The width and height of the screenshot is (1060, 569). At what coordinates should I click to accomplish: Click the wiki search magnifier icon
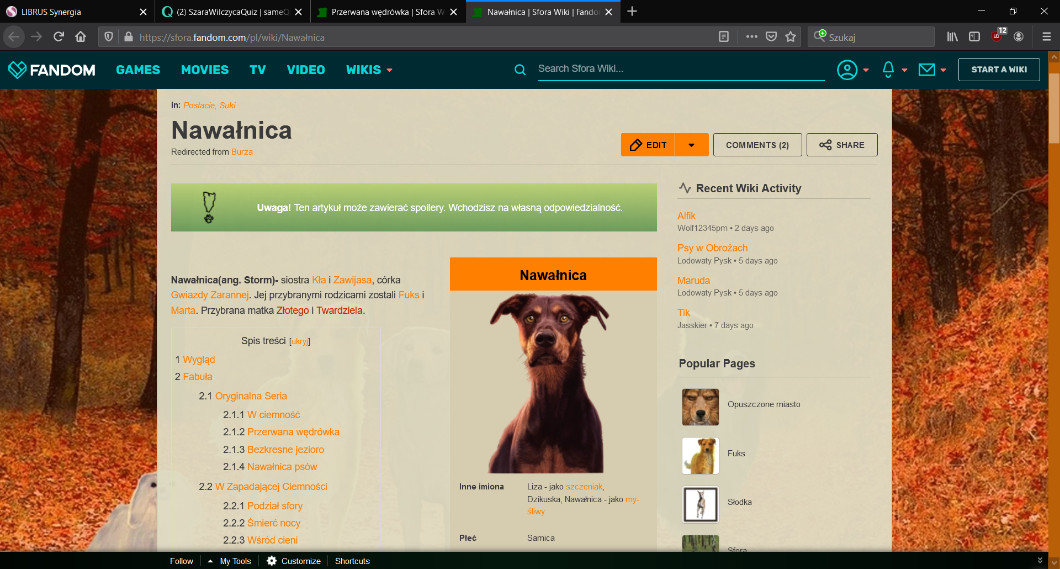point(520,70)
